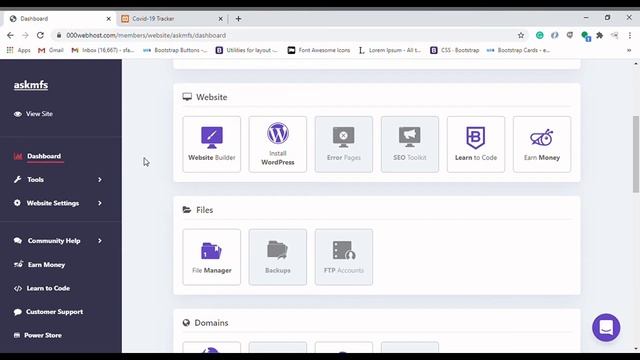Click the bookmark star in address bar
The image size is (640, 360).
pos(521,36)
